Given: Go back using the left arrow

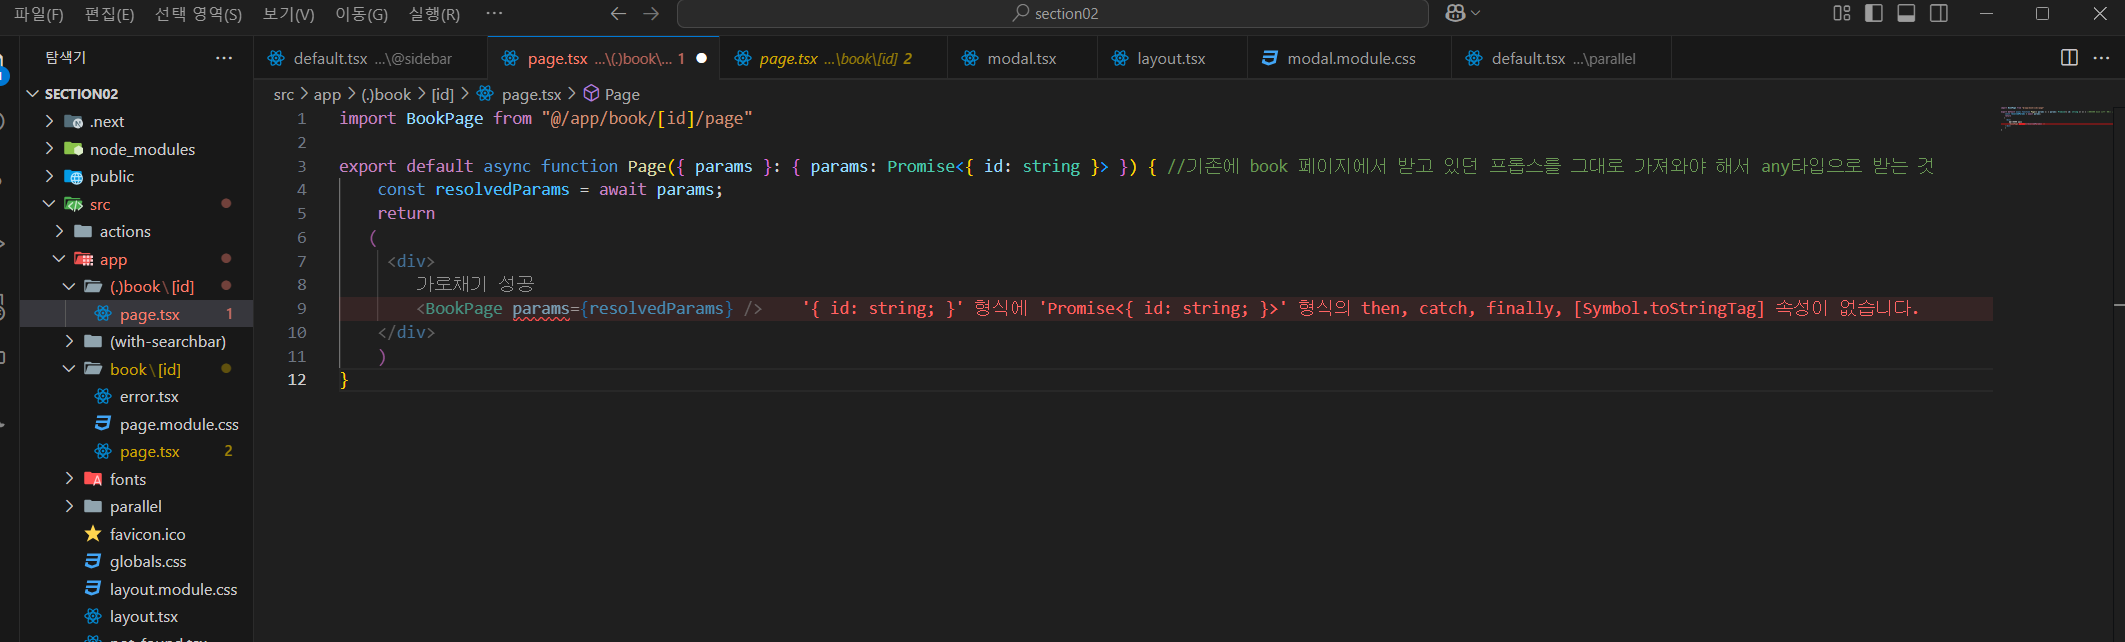Looking at the screenshot, I should tap(618, 13).
